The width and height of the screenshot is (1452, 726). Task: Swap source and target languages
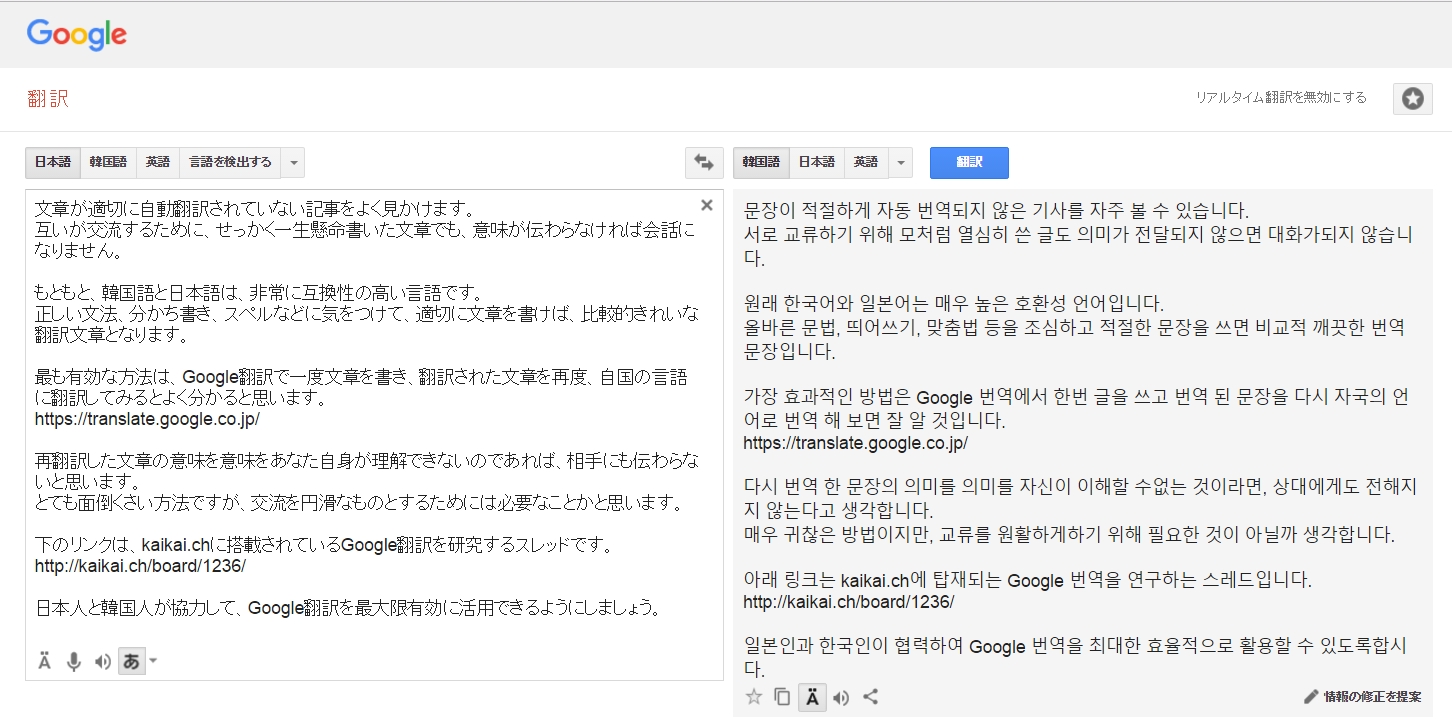[704, 162]
